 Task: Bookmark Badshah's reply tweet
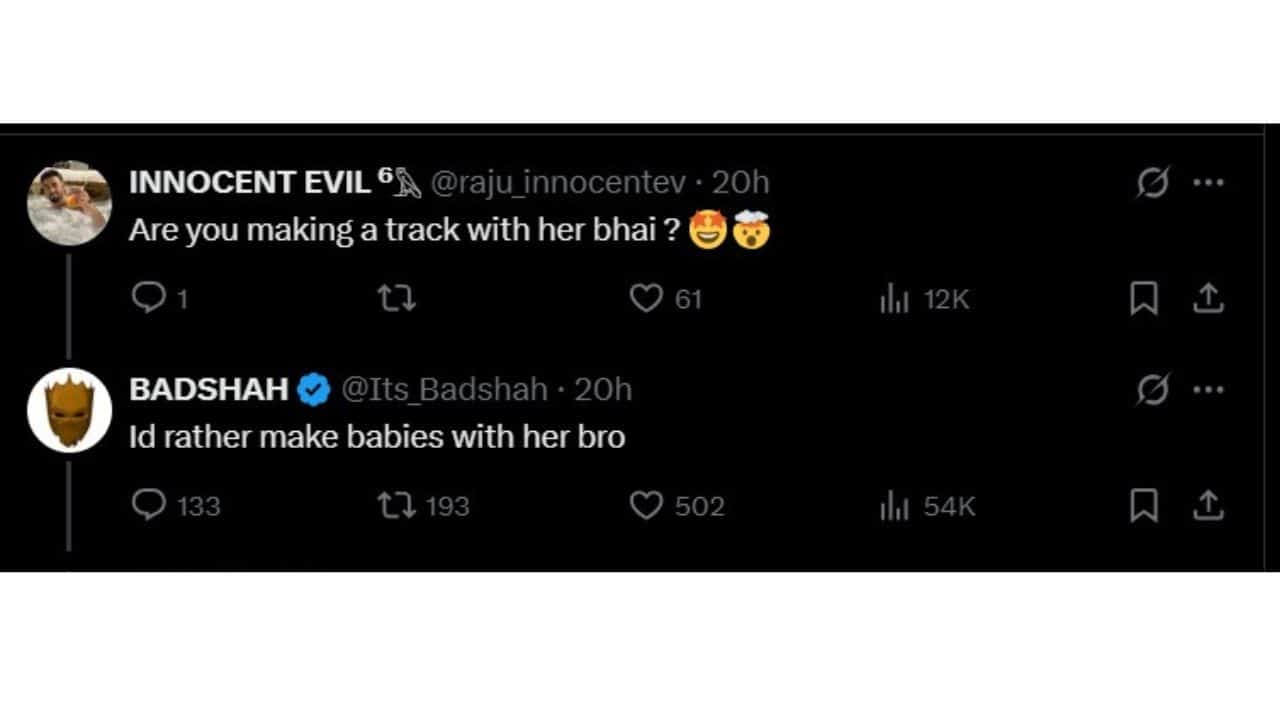(x=1144, y=506)
